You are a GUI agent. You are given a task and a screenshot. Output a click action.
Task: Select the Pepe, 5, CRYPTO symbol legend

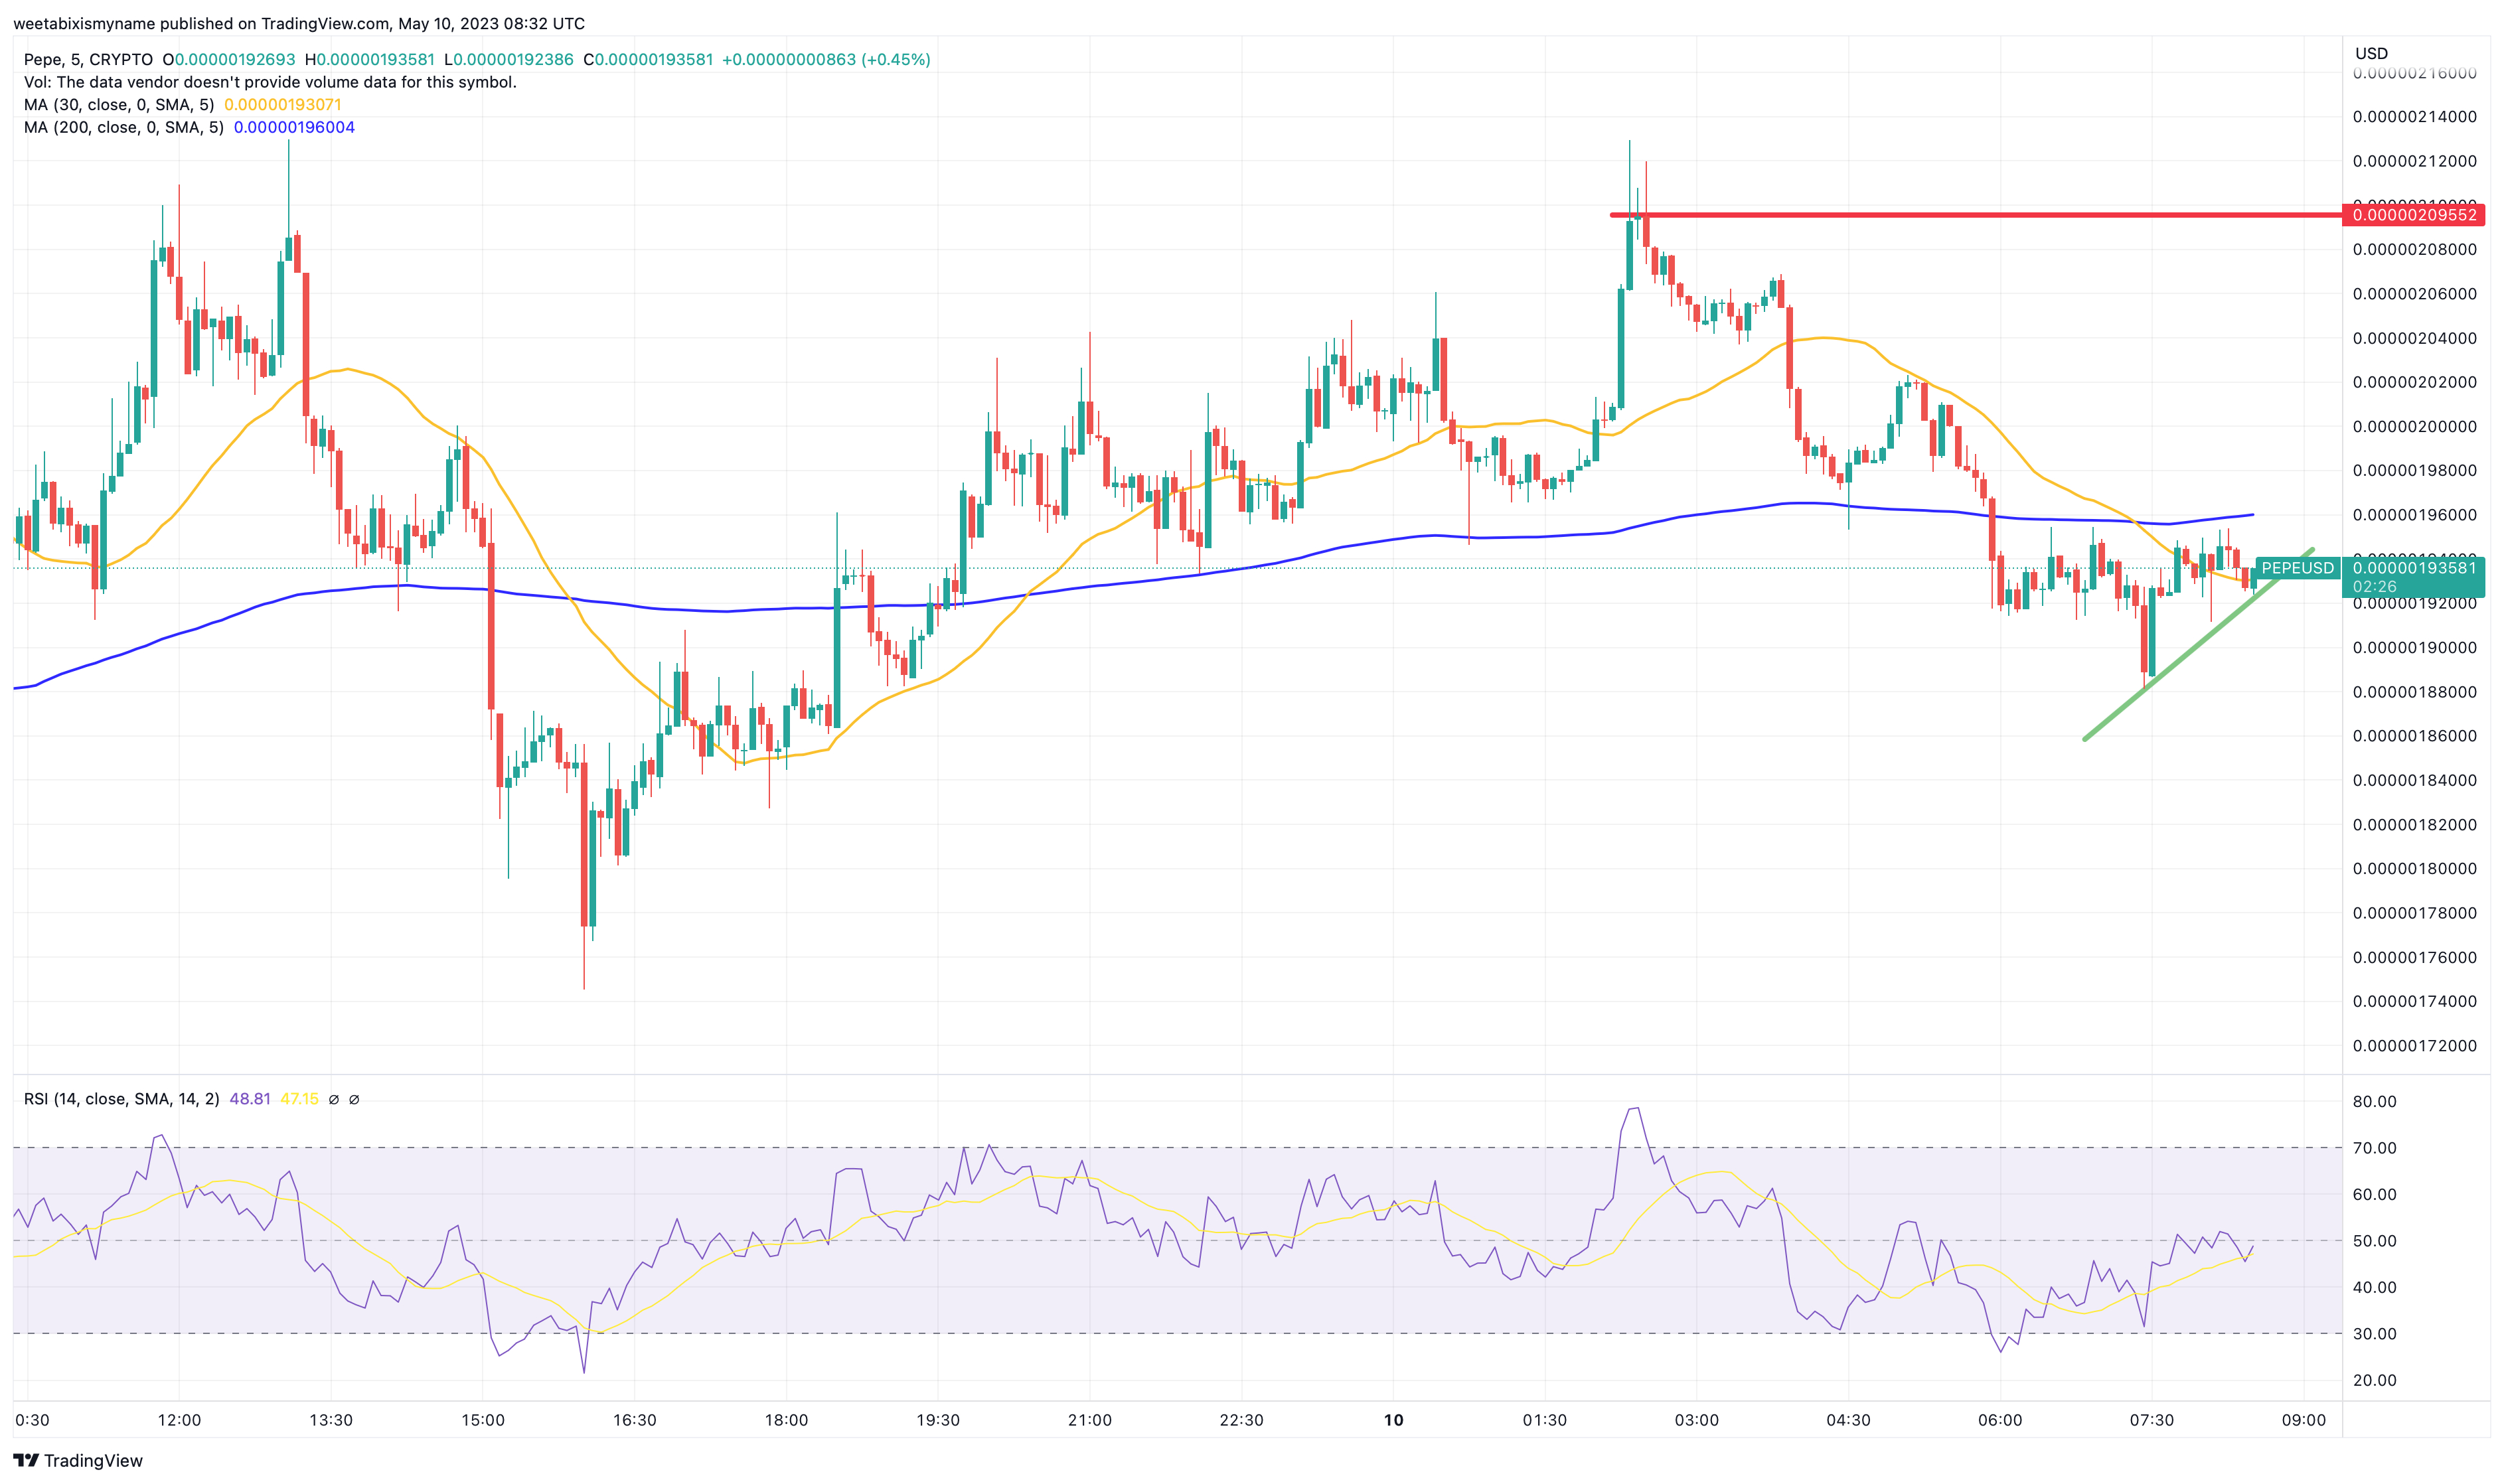(88, 59)
